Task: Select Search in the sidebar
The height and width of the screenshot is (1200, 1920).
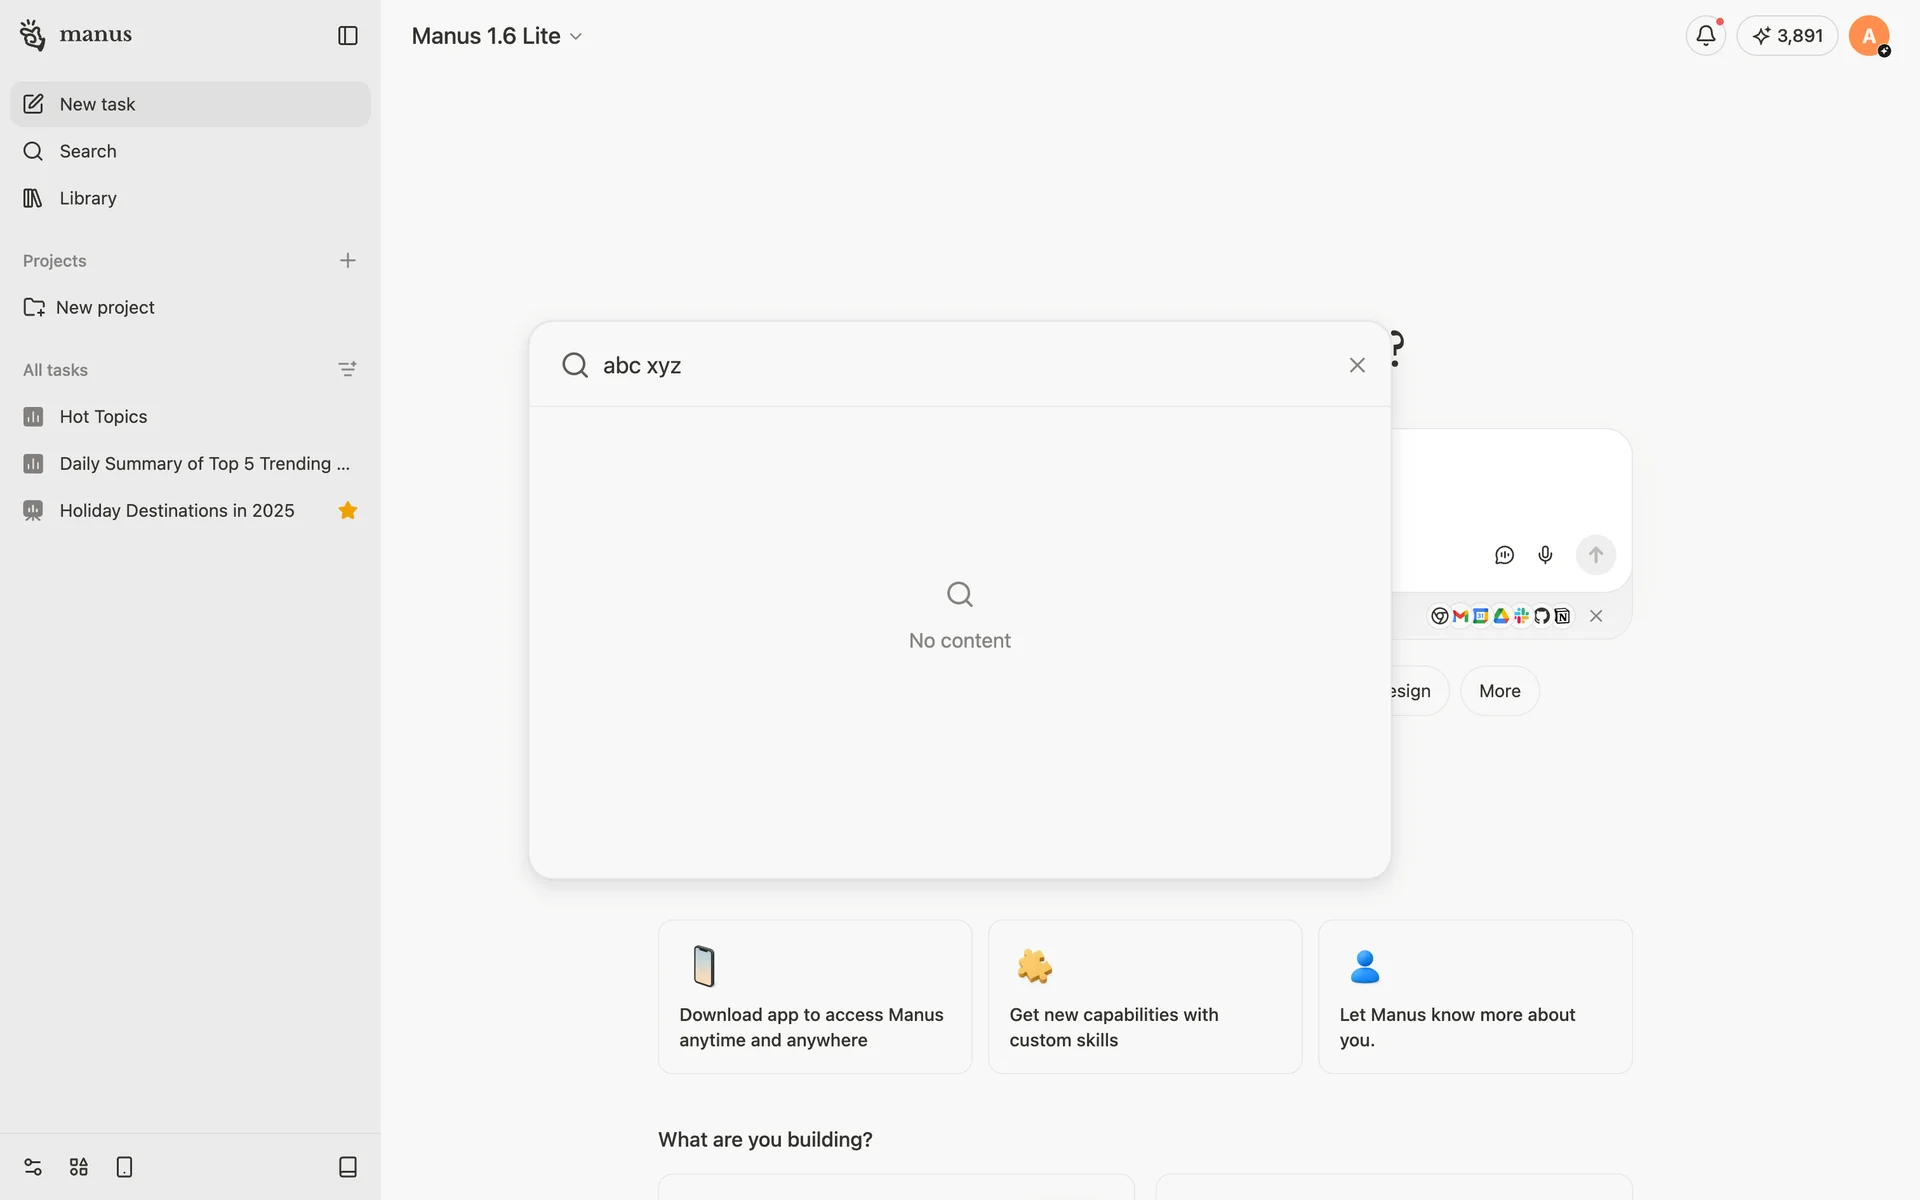Action: 88,151
